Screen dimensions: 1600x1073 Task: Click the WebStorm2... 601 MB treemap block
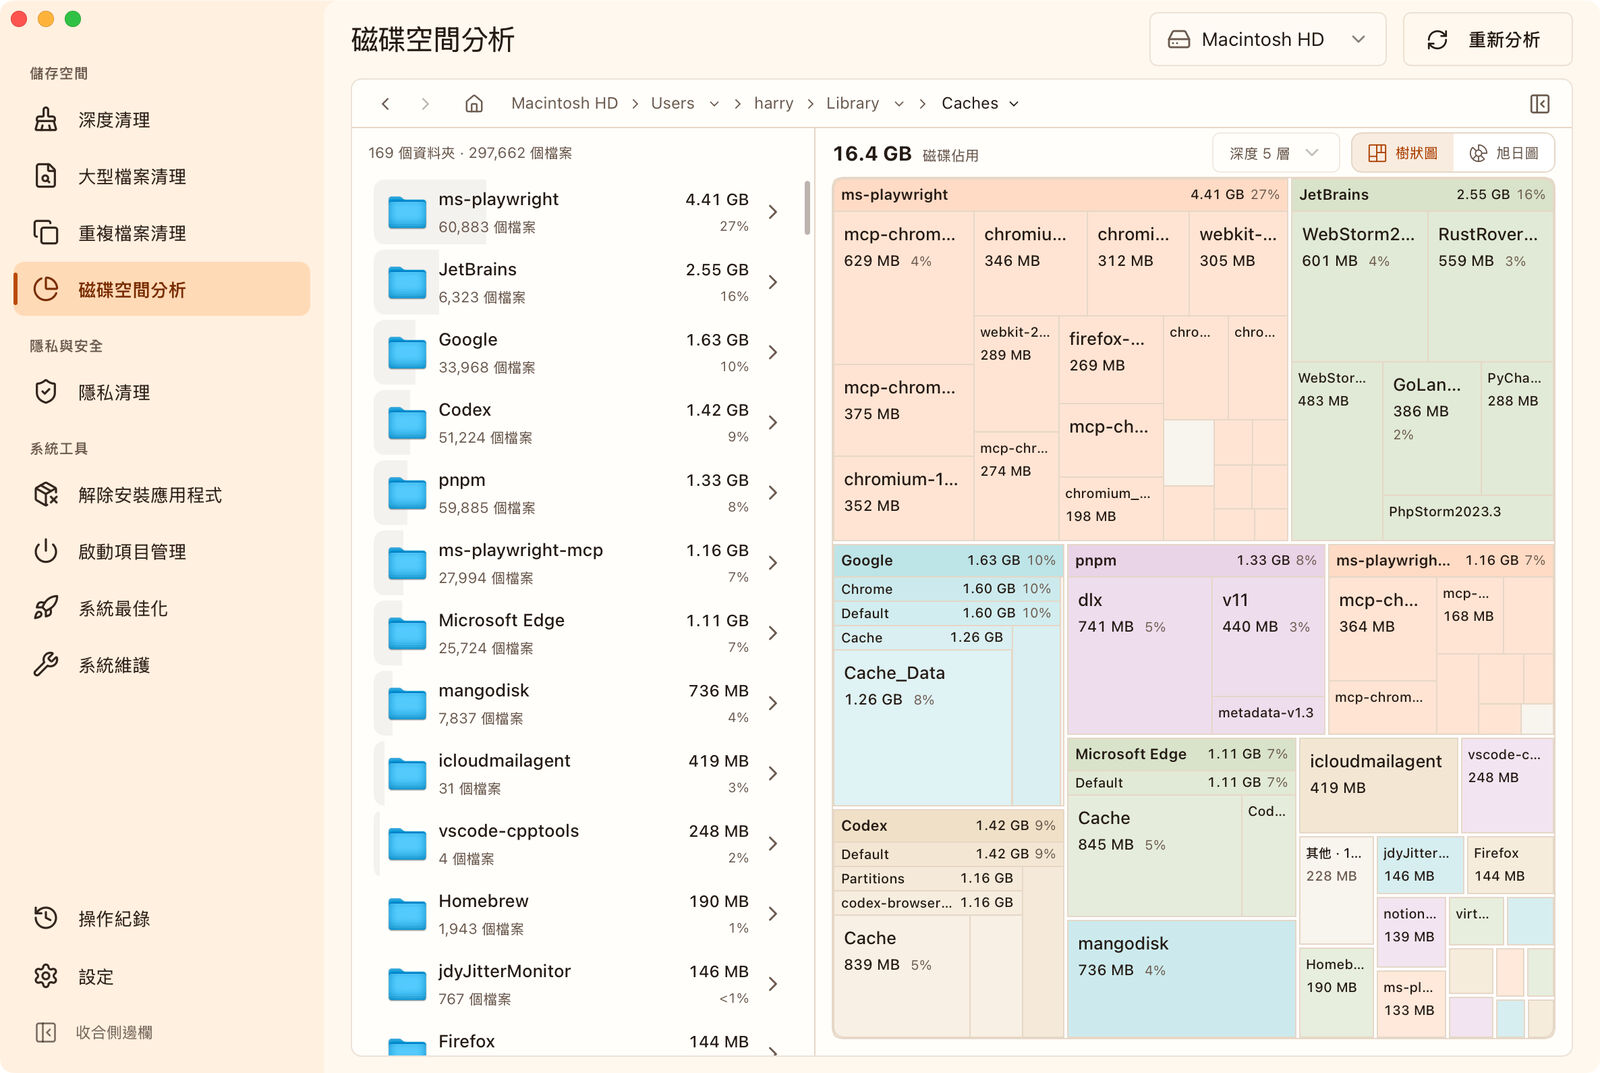point(1359,286)
